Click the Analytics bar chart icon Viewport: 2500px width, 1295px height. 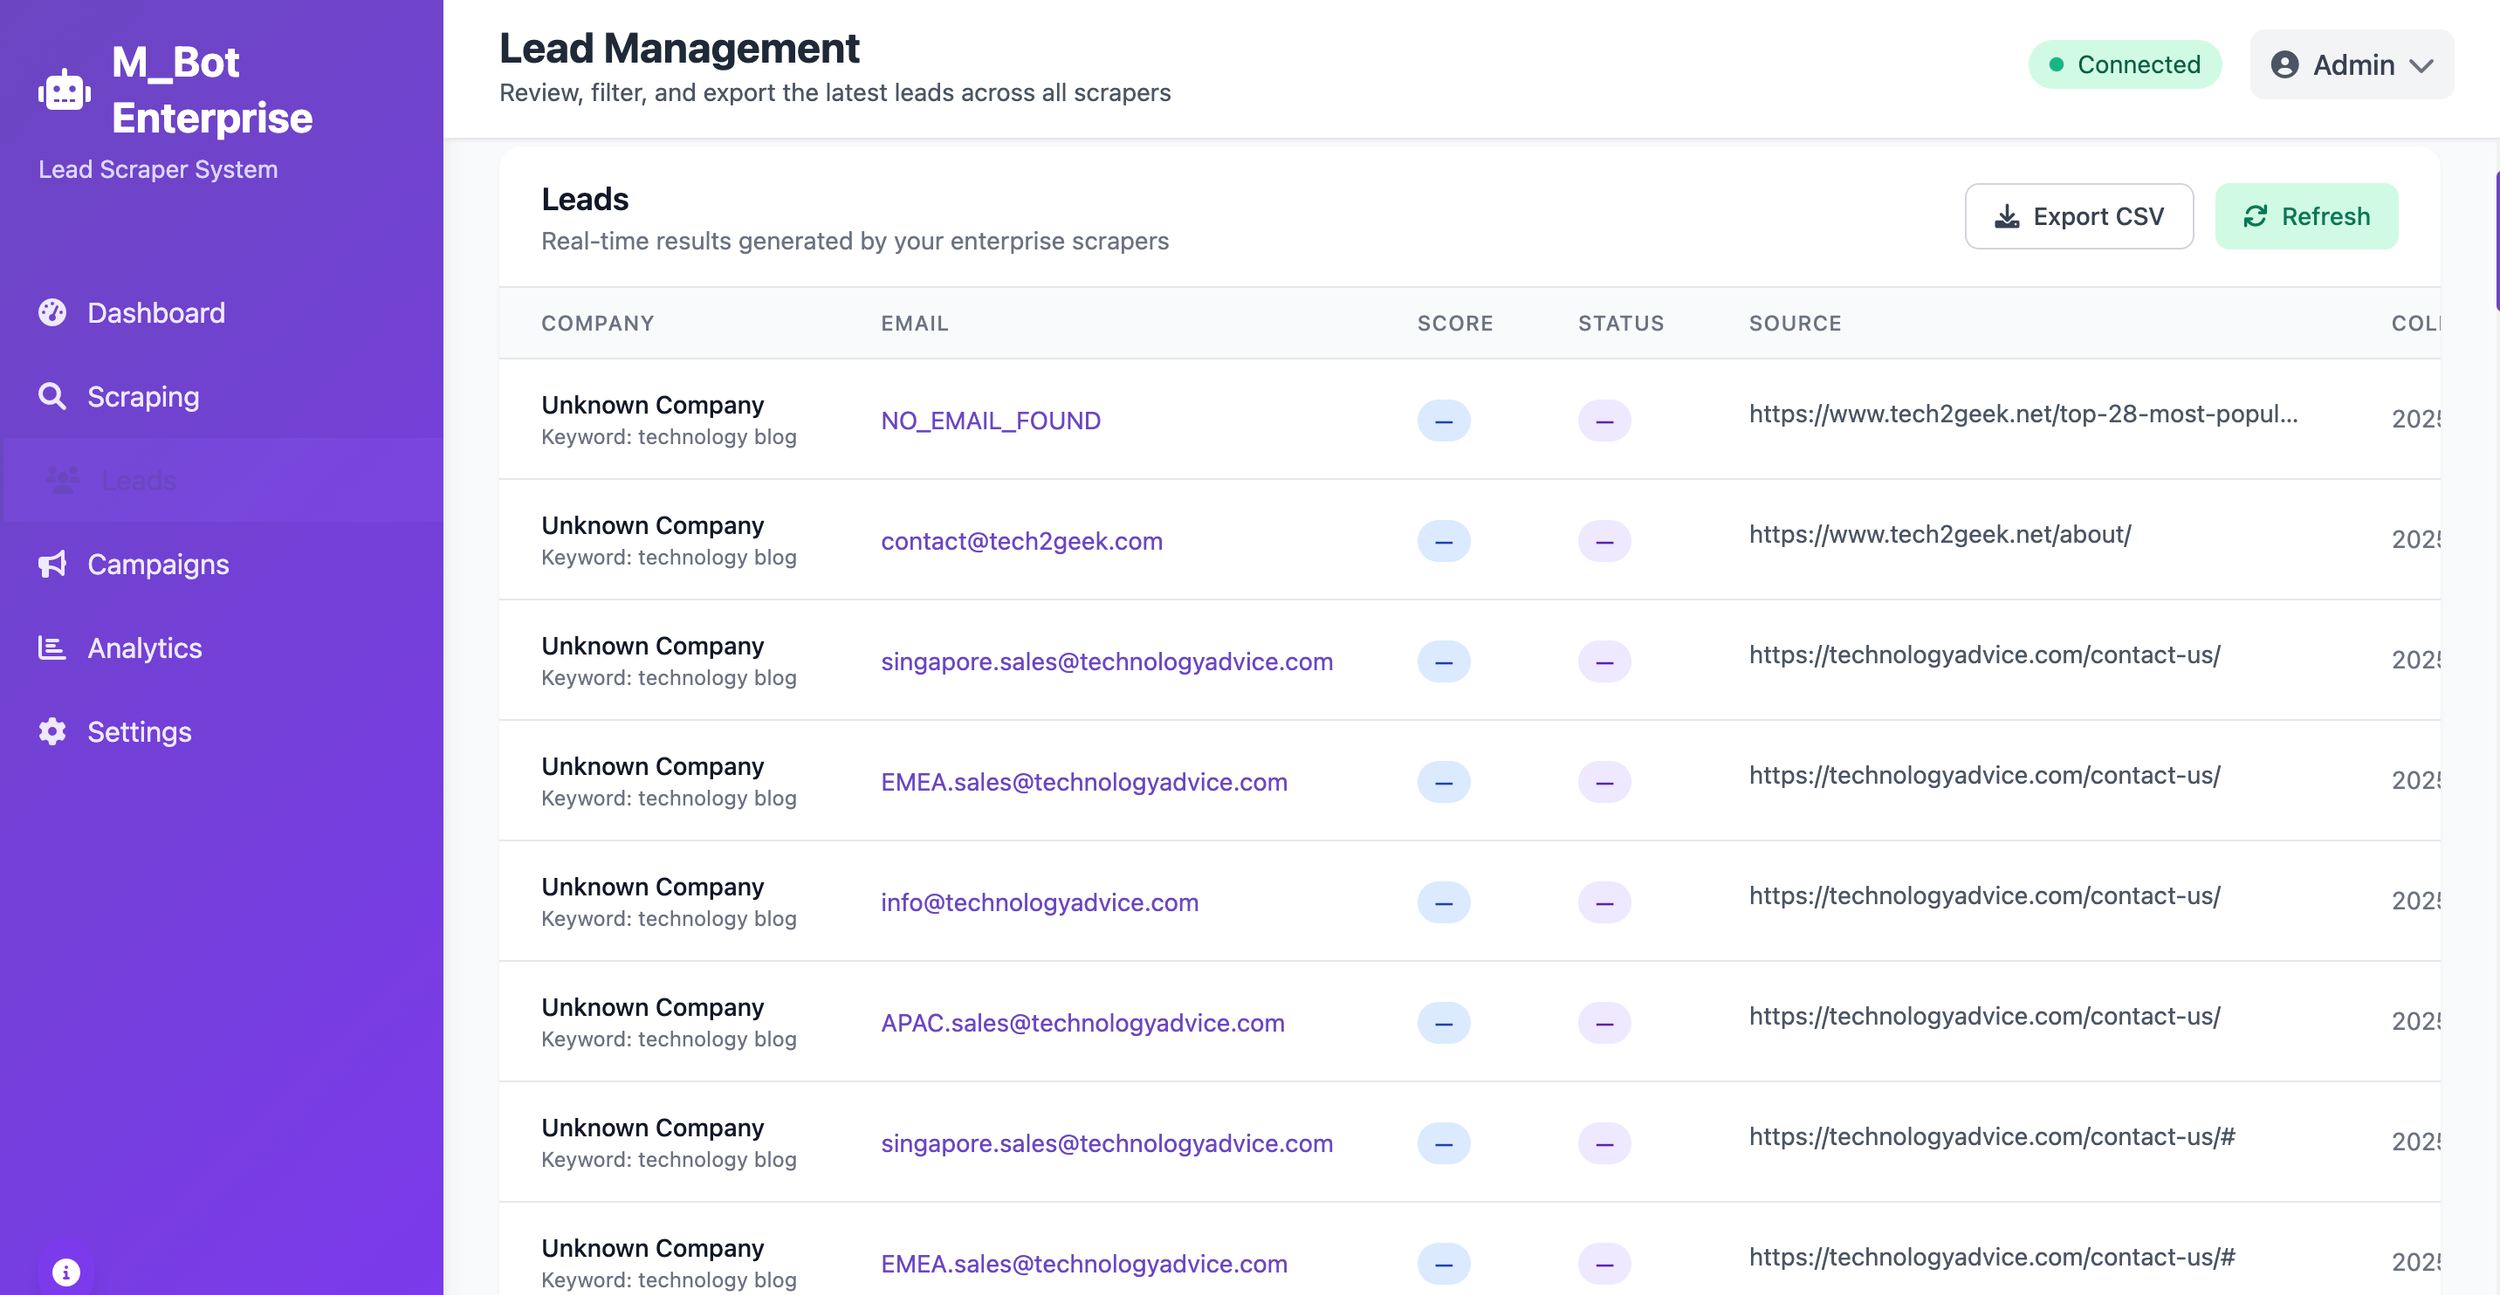52,648
